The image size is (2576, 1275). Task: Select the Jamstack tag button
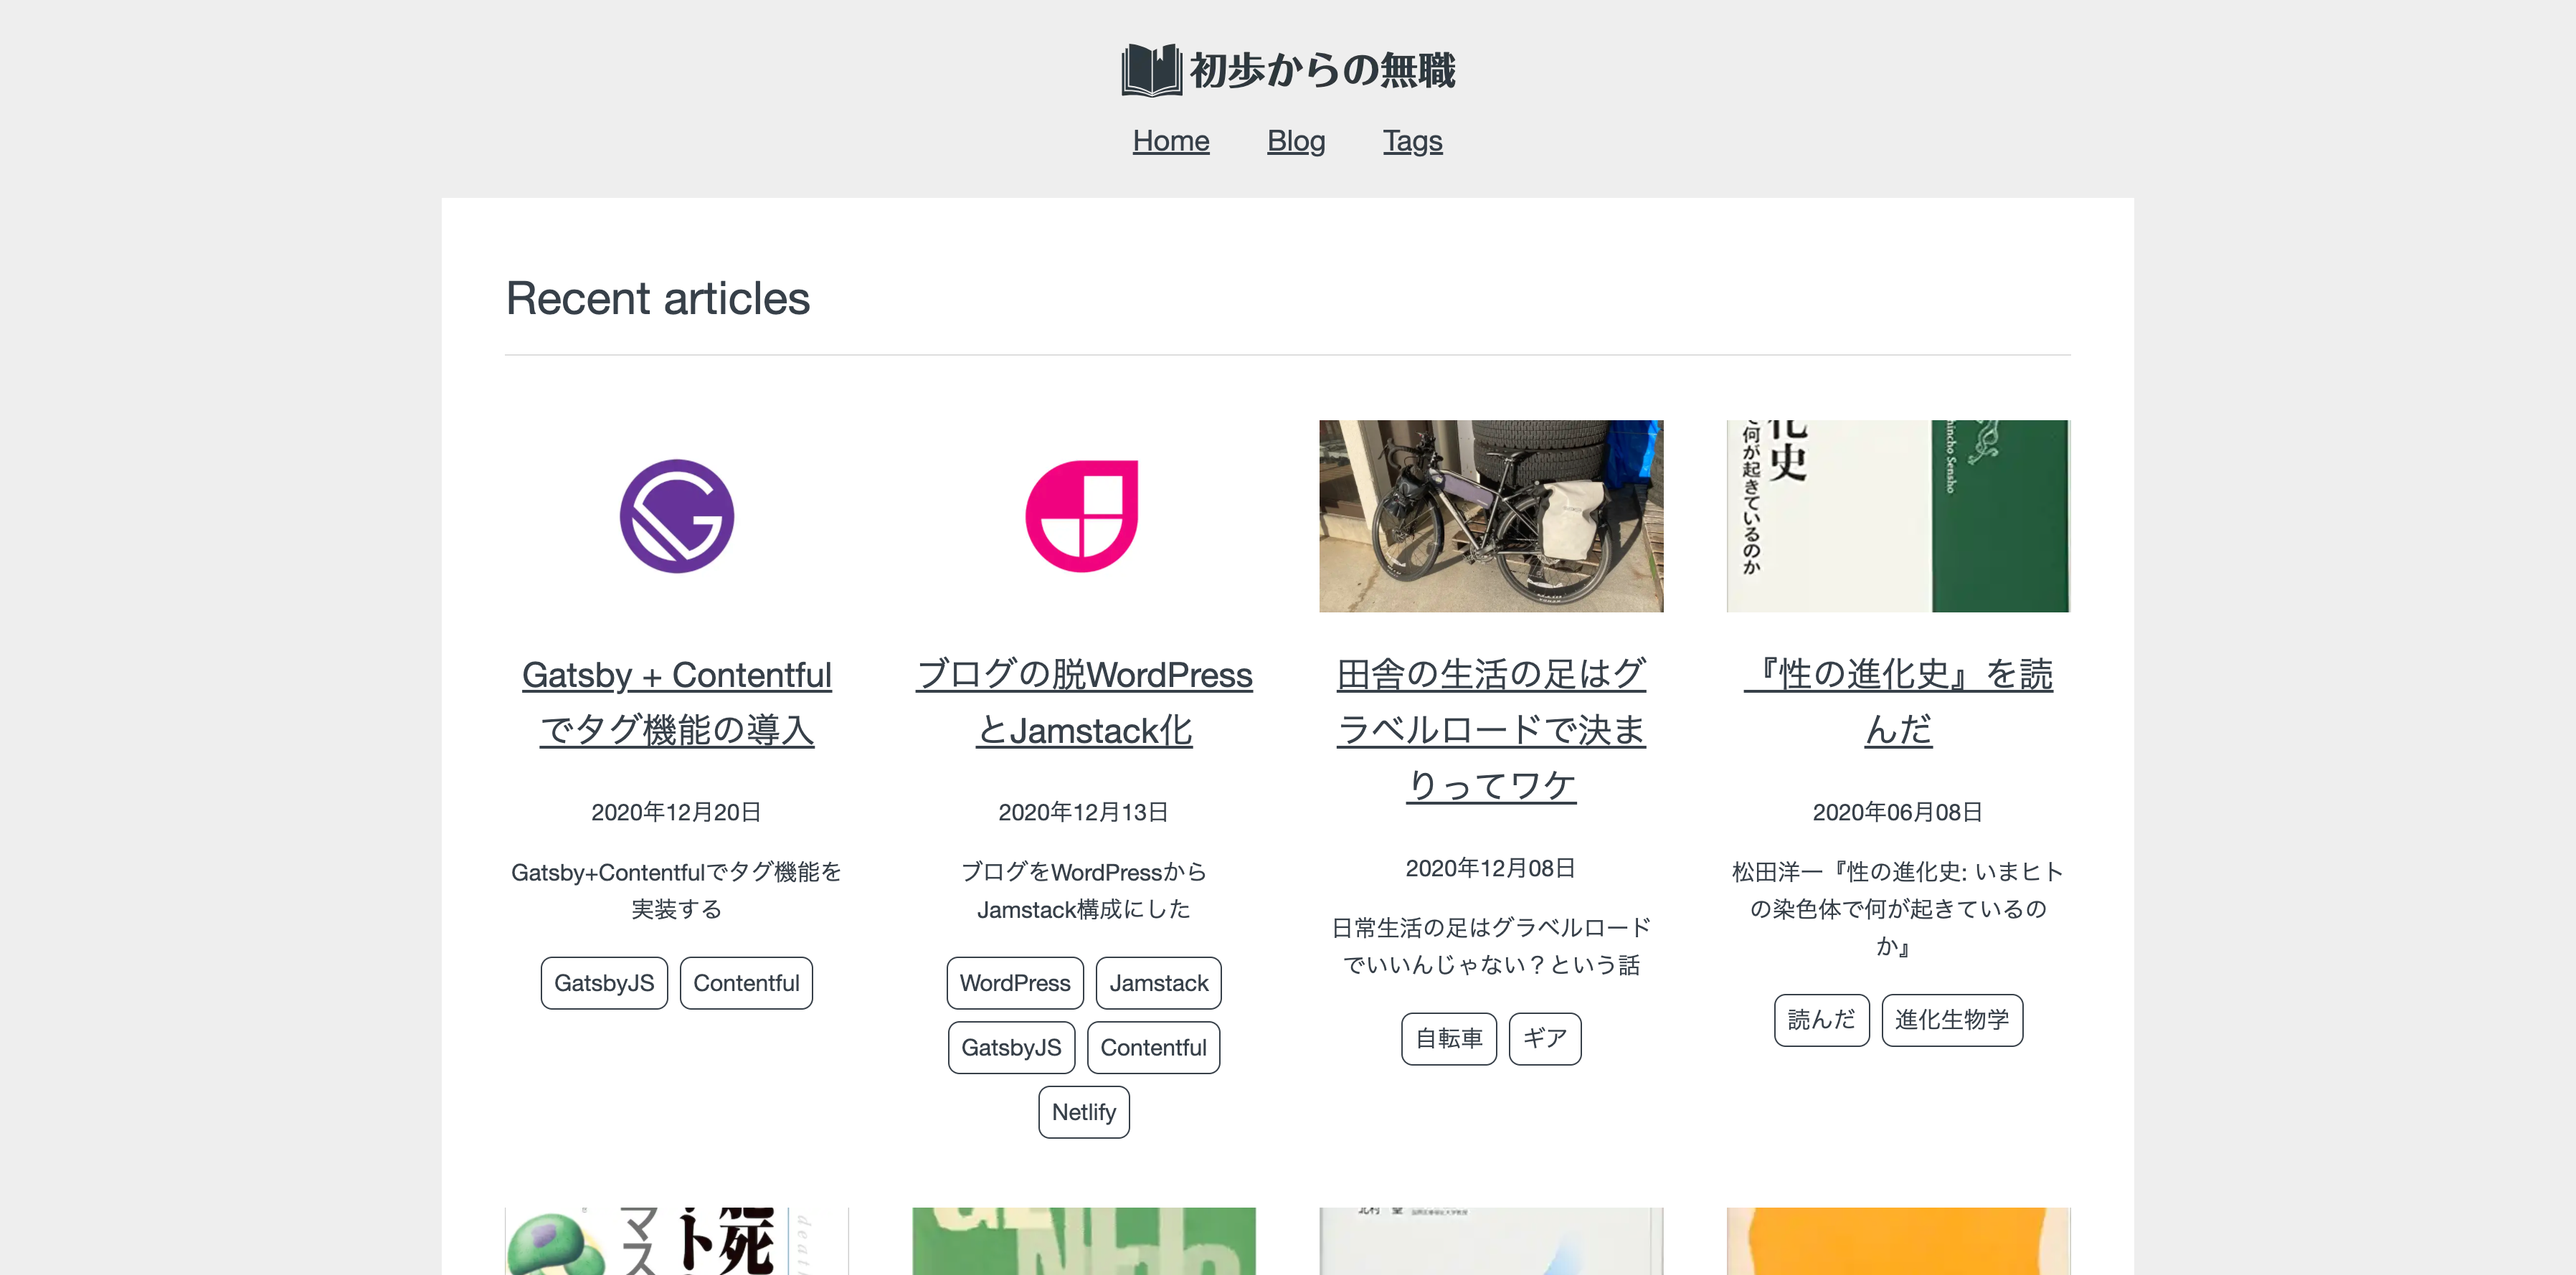(1158, 983)
